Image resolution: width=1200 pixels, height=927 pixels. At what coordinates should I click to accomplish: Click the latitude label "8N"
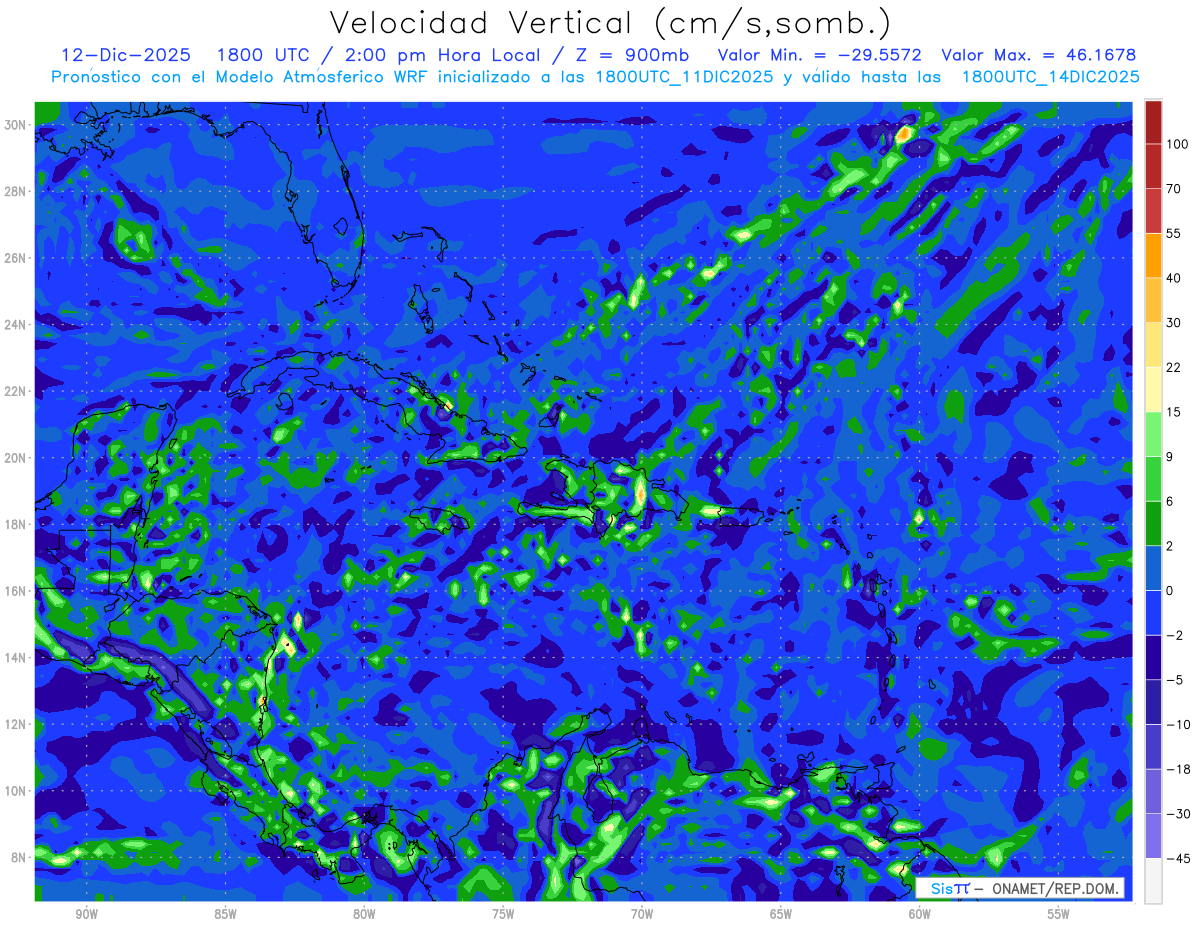tap(19, 858)
